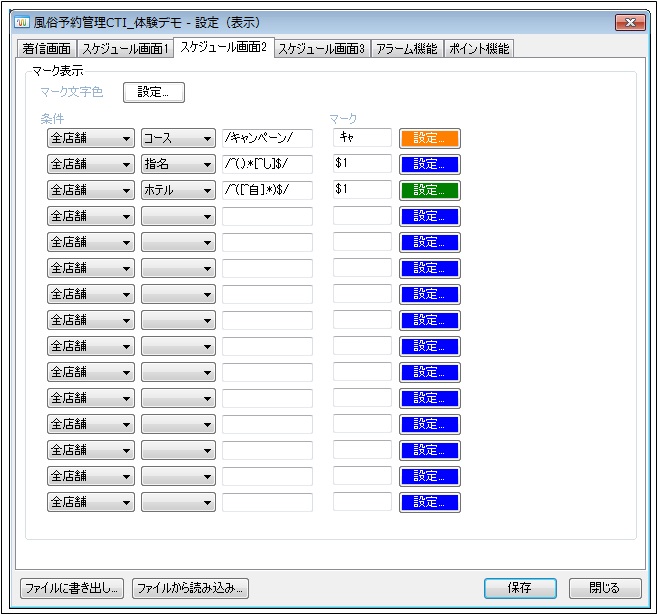Open the orange 設定 color swatch for キャンペーン
659x616 pixels.
(429, 138)
